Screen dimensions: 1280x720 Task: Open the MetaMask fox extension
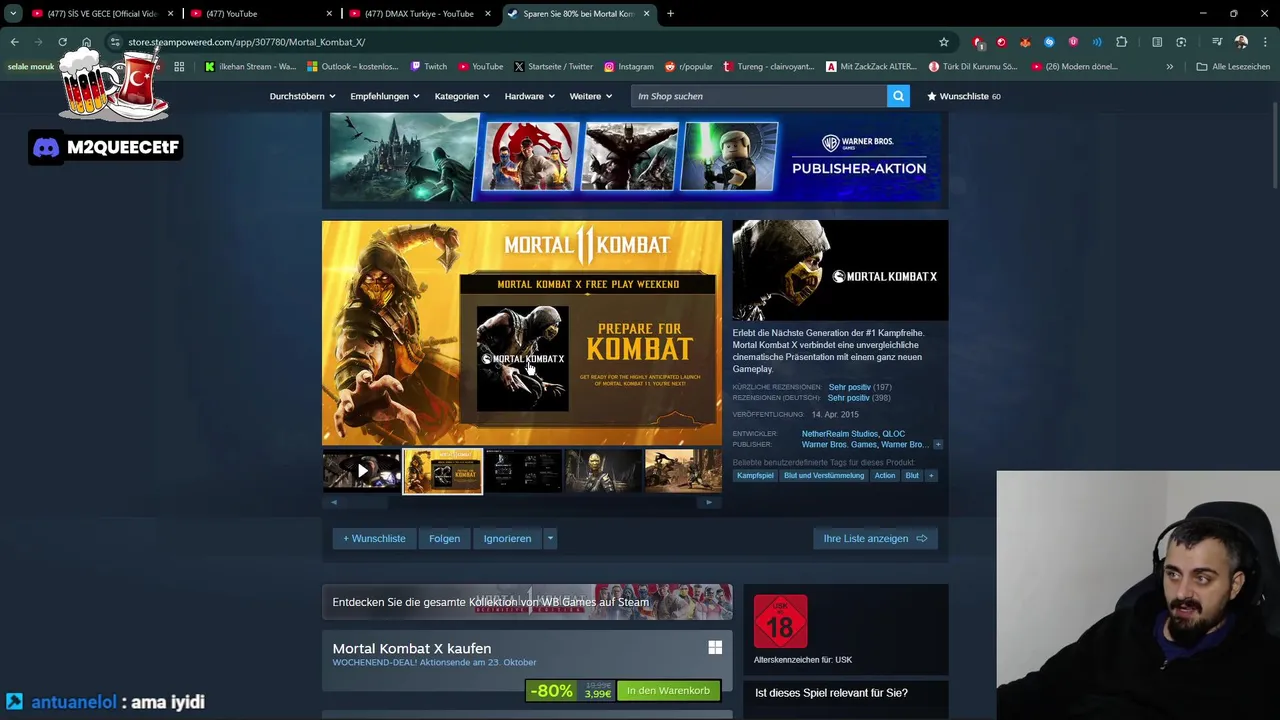click(1025, 42)
